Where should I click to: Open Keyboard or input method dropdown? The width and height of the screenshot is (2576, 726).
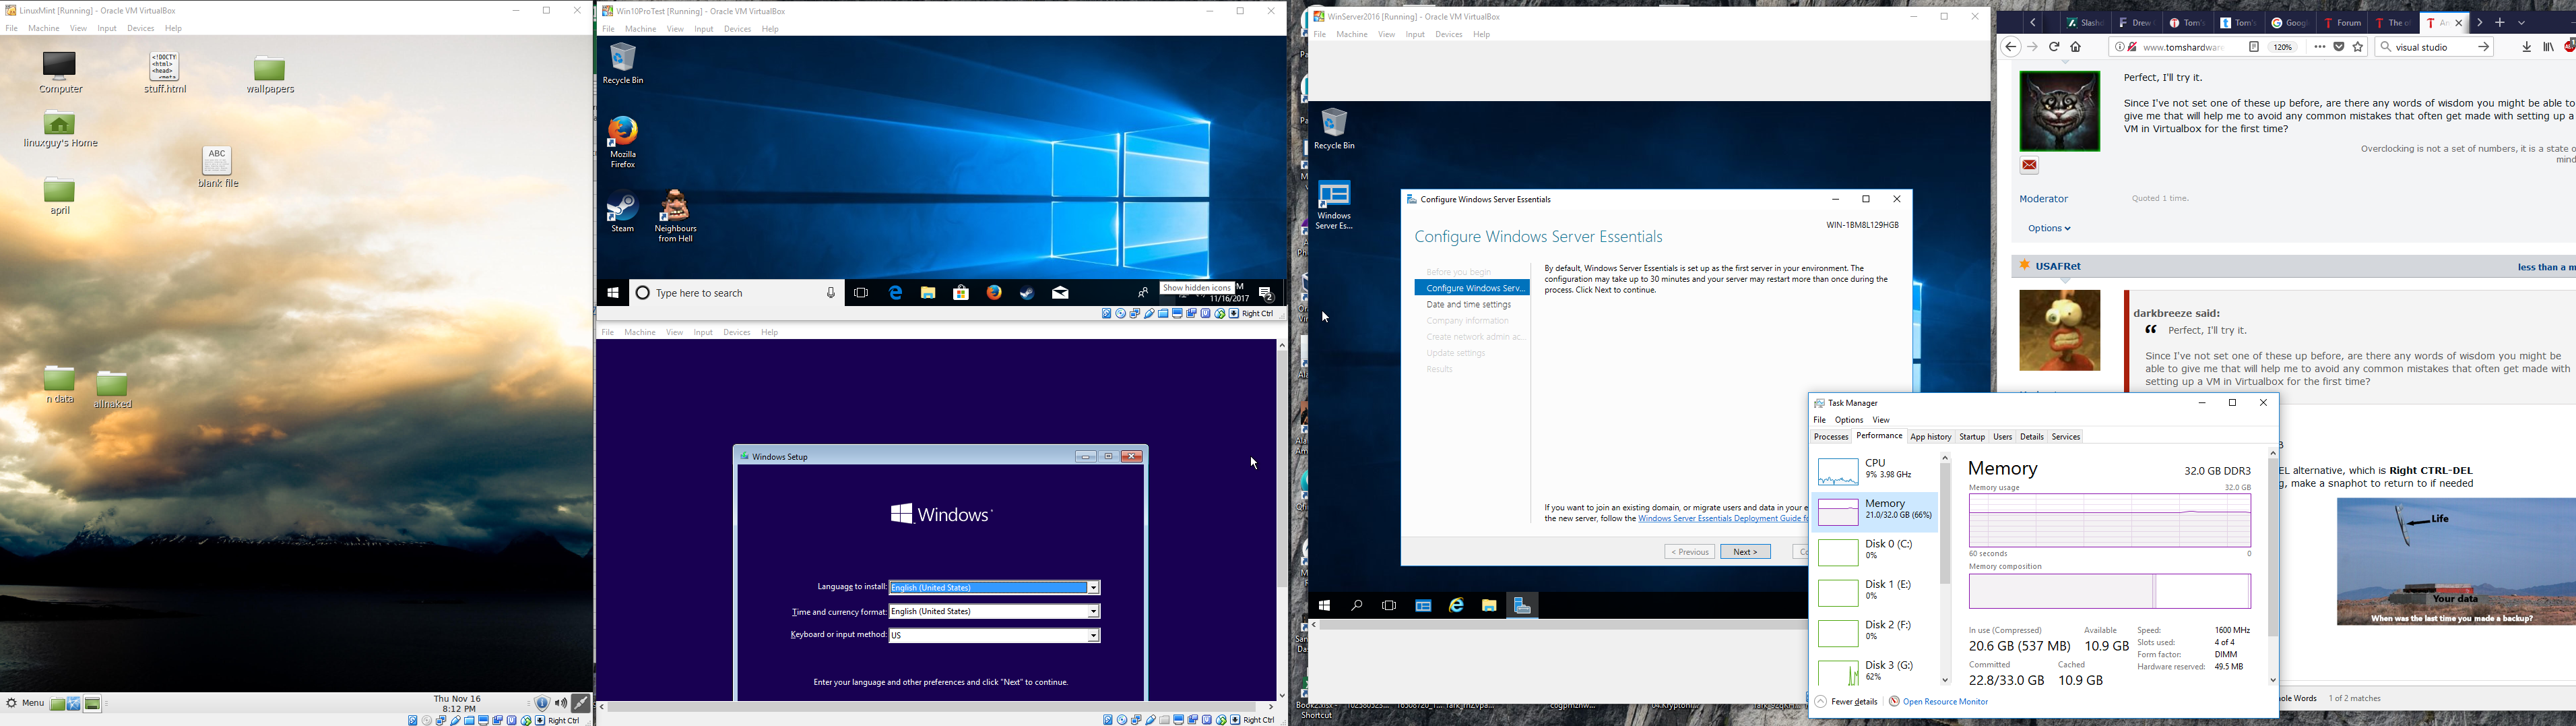click(x=995, y=636)
